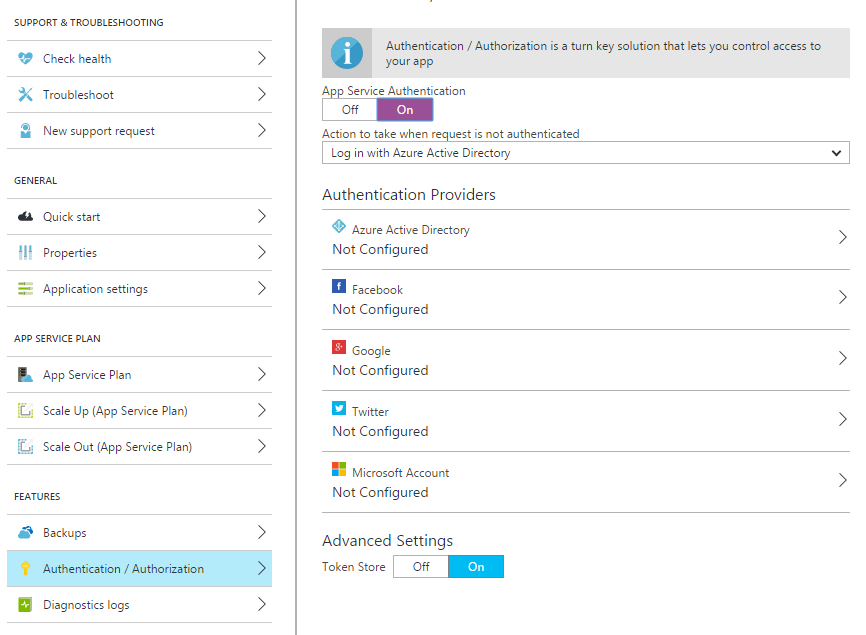866x635 pixels.
Task: Switch Token Store to Off
Action: coord(421,567)
